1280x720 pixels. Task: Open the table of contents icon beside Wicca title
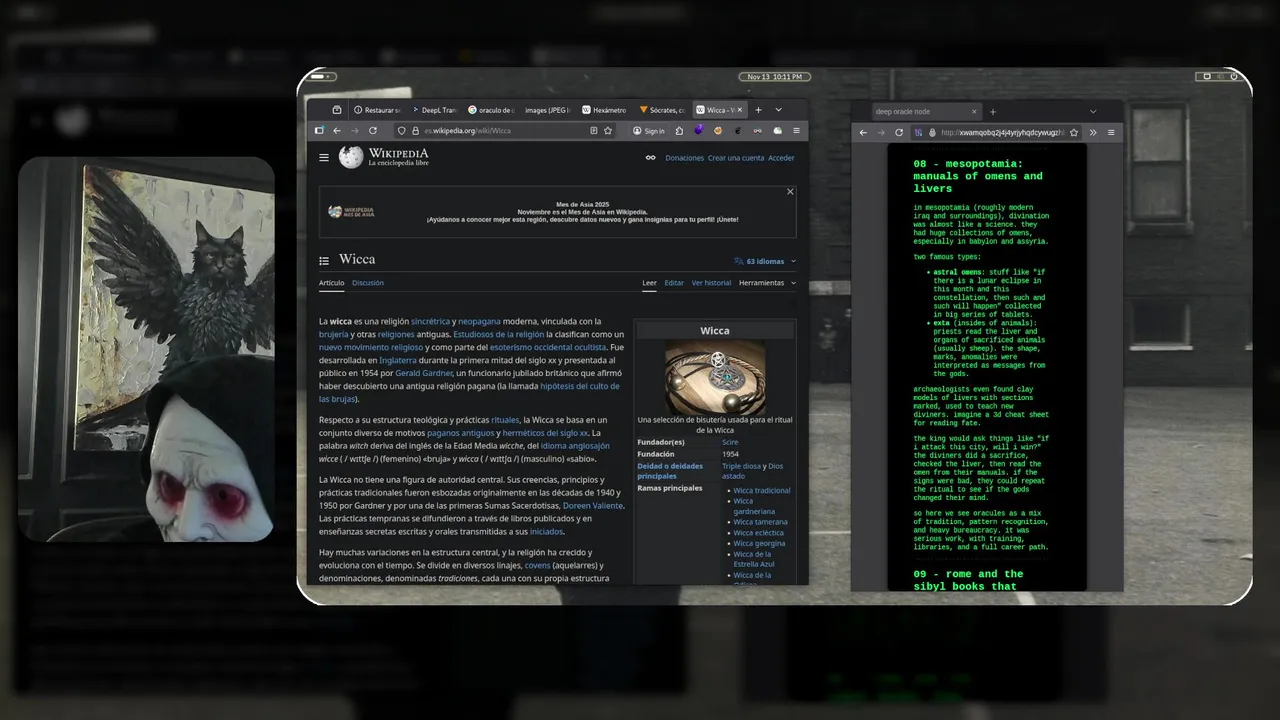tap(324, 261)
